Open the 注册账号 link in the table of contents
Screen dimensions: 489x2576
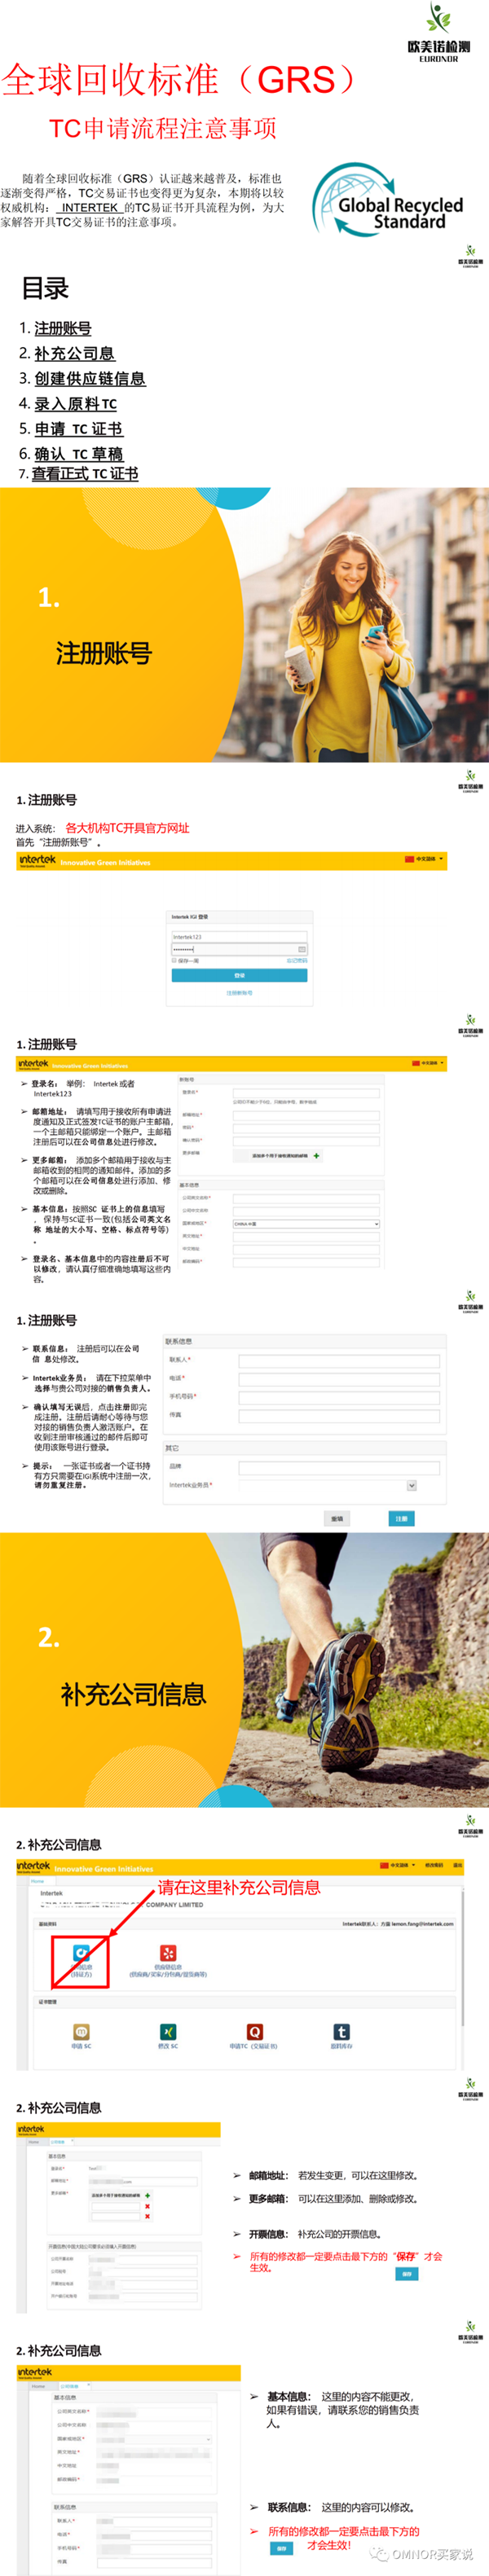pyautogui.click(x=63, y=328)
